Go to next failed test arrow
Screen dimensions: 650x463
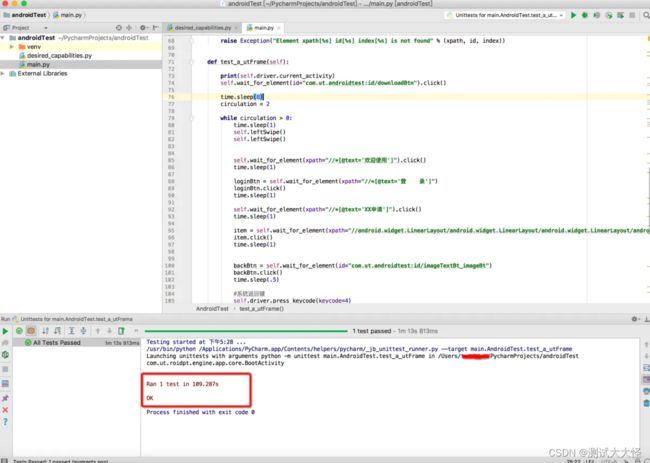click(x=109, y=331)
